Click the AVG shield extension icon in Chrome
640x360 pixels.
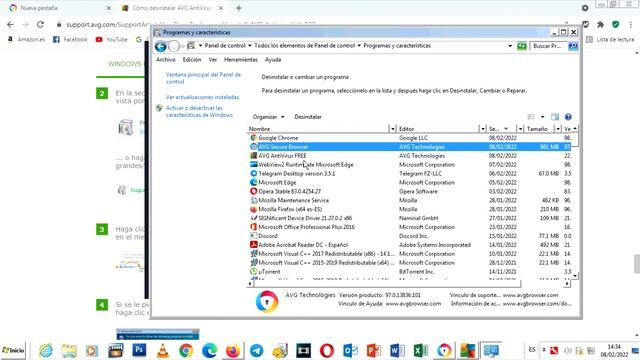pyautogui.click(x=615, y=24)
